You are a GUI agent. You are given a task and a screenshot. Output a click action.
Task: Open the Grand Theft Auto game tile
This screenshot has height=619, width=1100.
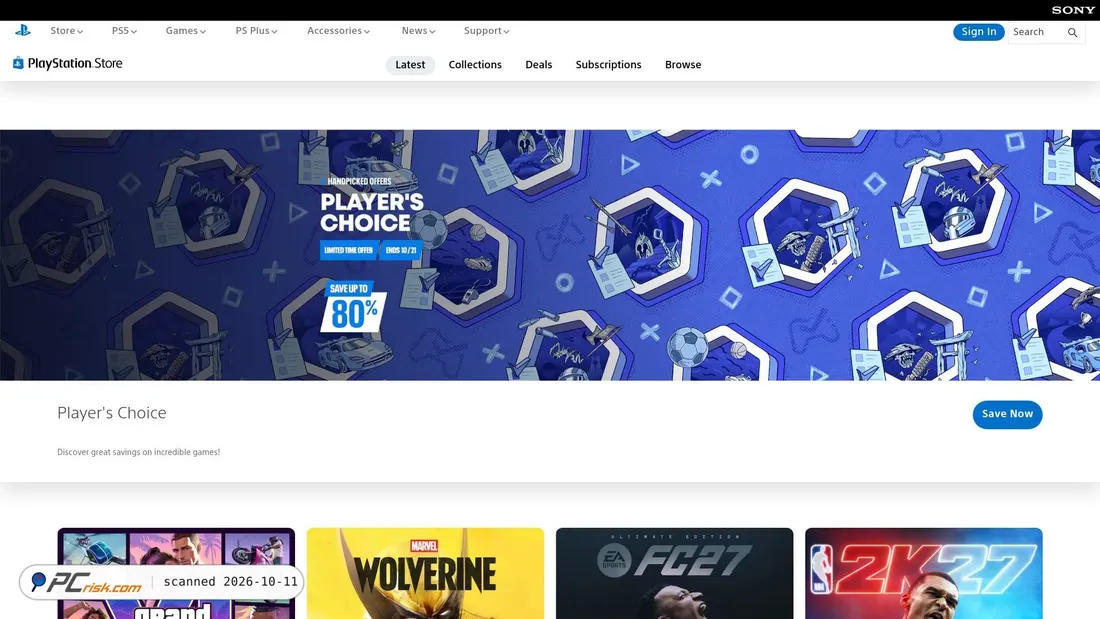pyautogui.click(x=176, y=573)
